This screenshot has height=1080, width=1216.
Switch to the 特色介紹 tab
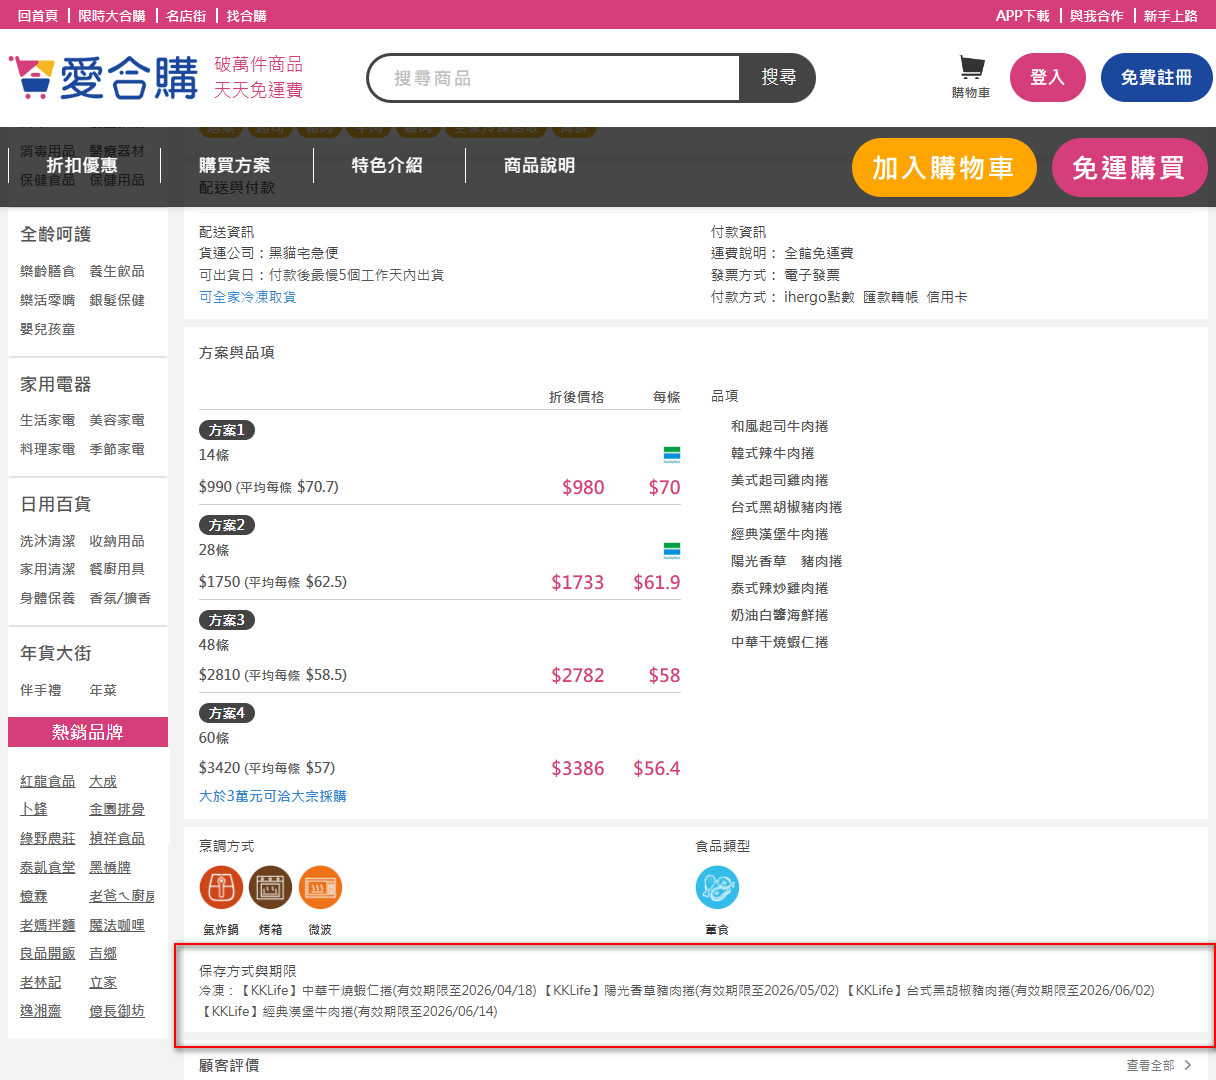(x=387, y=165)
